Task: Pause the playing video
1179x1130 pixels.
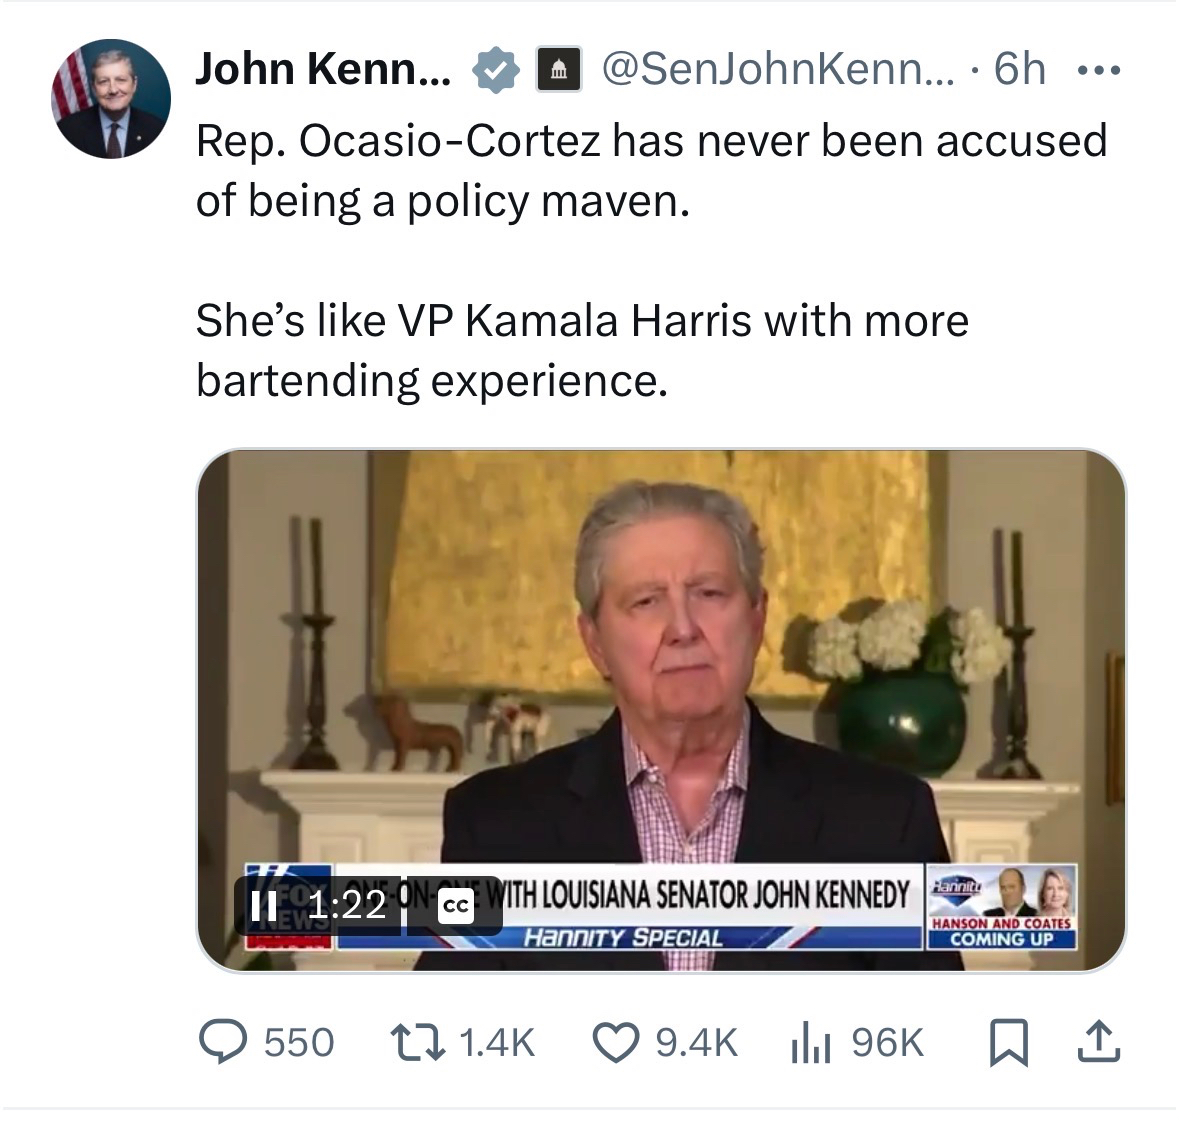Action: pyautogui.click(x=265, y=906)
